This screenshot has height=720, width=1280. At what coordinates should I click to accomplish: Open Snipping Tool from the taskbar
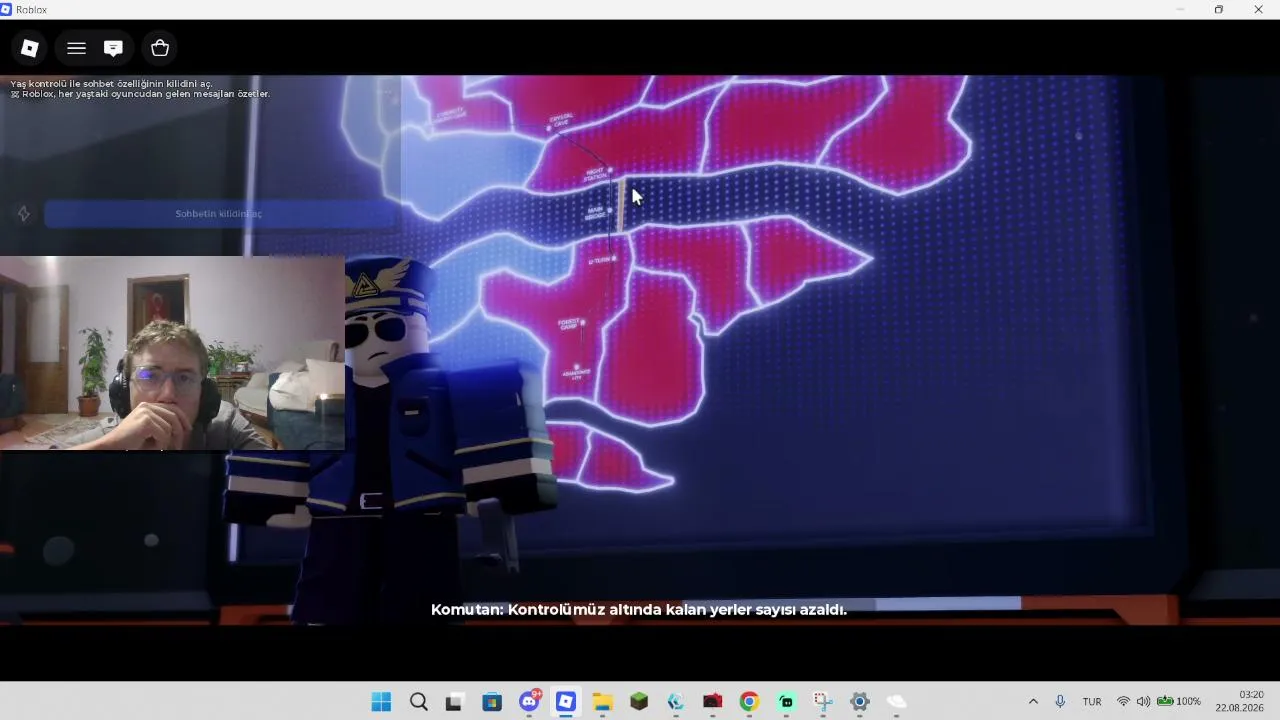coord(823,702)
